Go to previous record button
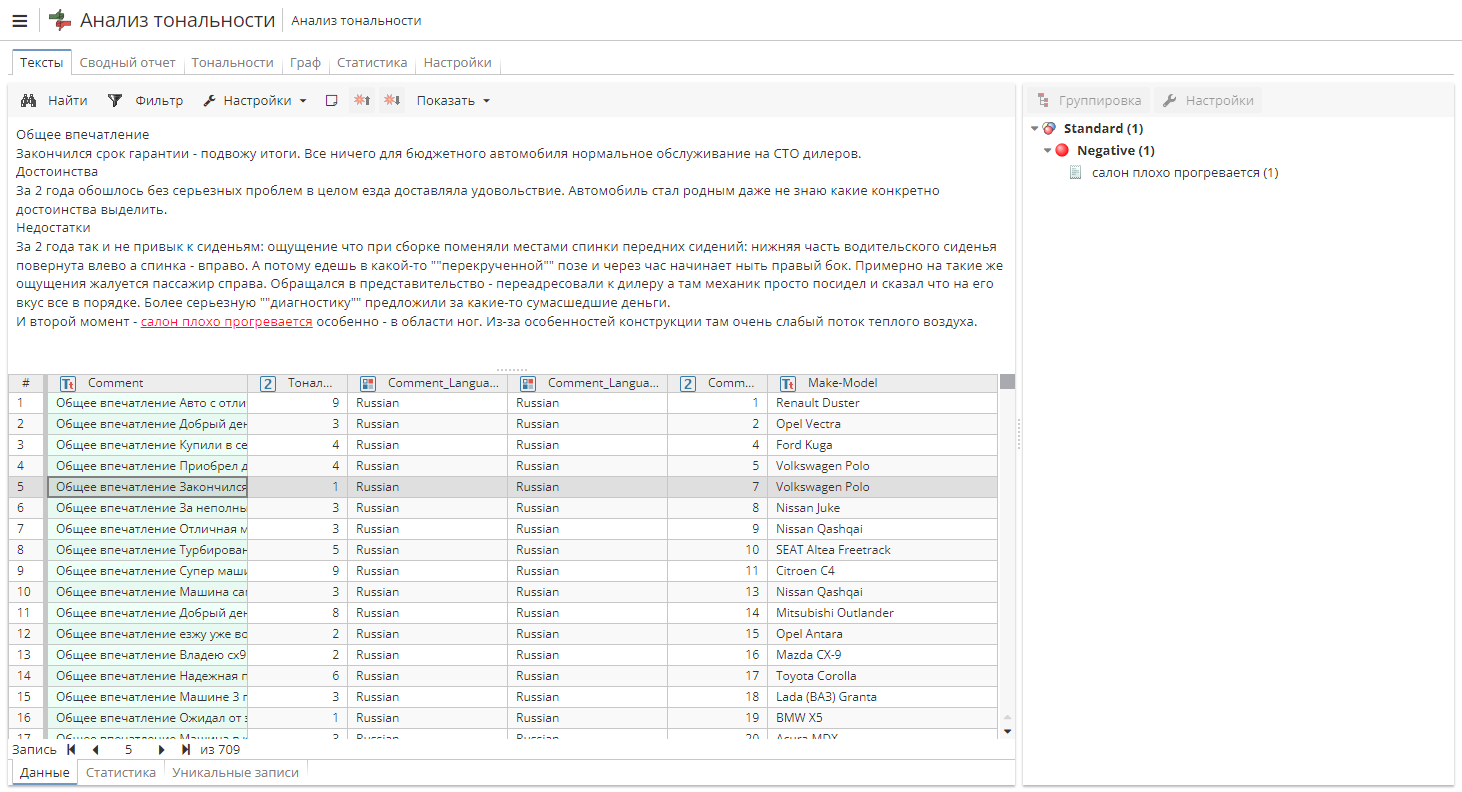This screenshot has height=792, width=1462. click(x=95, y=749)
